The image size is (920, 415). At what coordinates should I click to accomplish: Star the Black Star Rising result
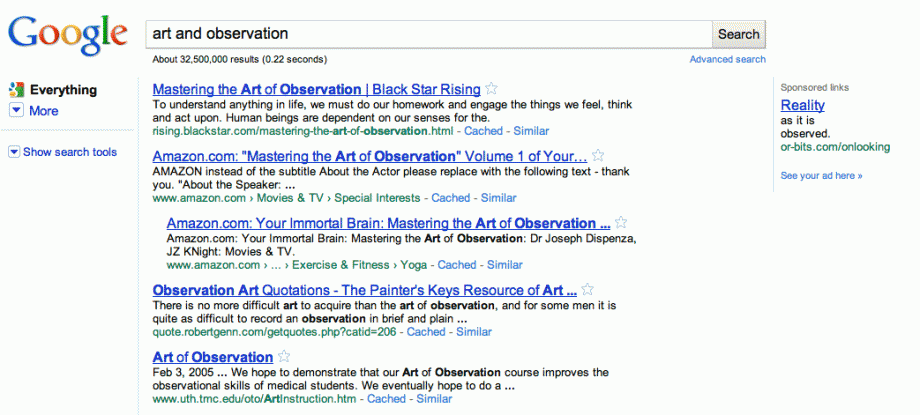(x=492, y=89)
